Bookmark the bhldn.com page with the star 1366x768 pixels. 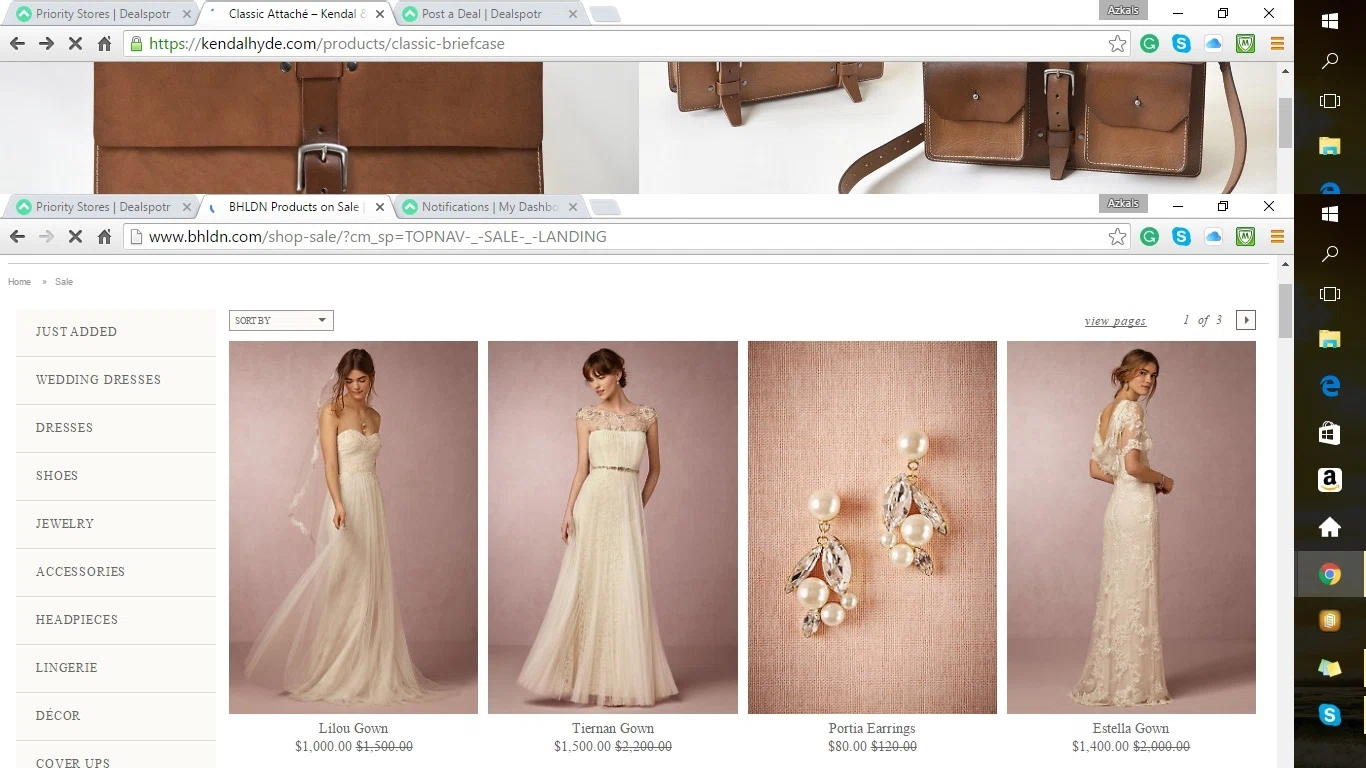[1117, 236]
